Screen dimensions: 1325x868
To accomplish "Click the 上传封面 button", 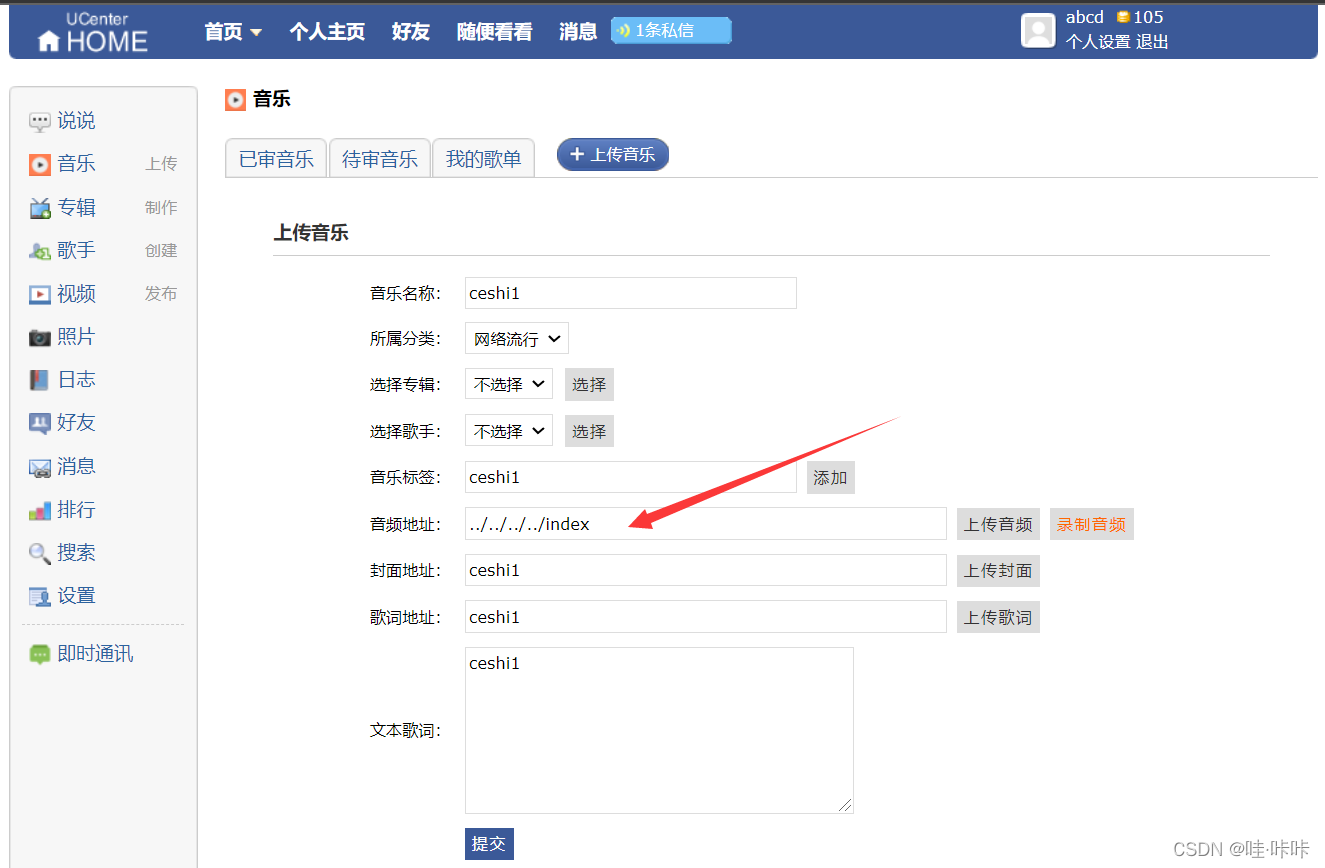I will coord(997,570).
